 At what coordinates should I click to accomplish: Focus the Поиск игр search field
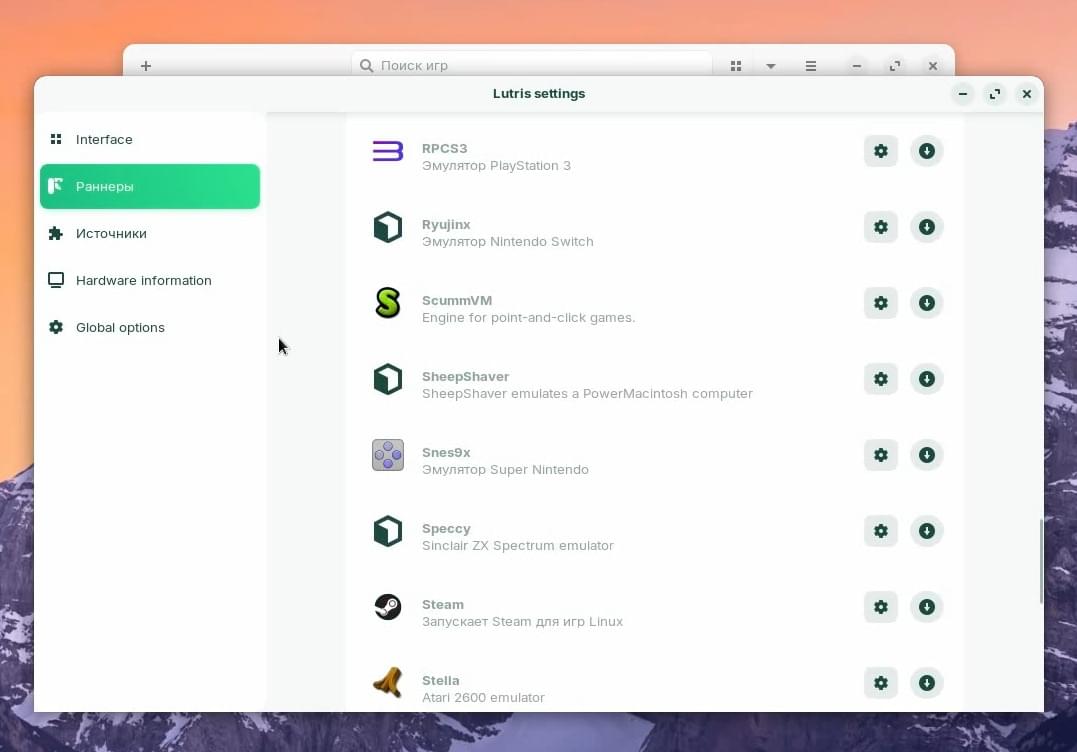[x=532, y=65]
